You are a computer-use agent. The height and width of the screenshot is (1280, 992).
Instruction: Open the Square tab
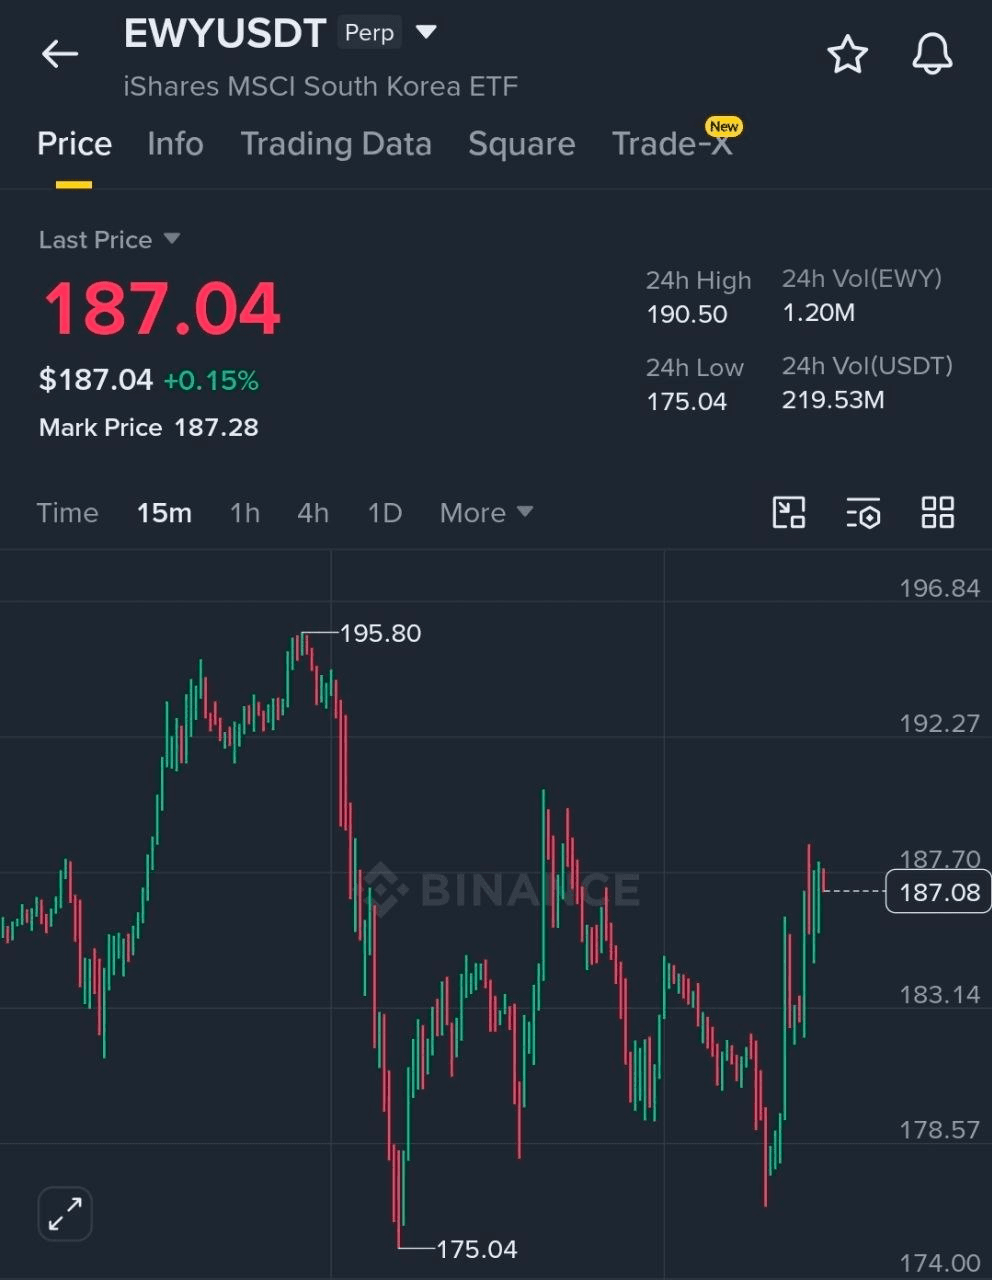(522, 144)
